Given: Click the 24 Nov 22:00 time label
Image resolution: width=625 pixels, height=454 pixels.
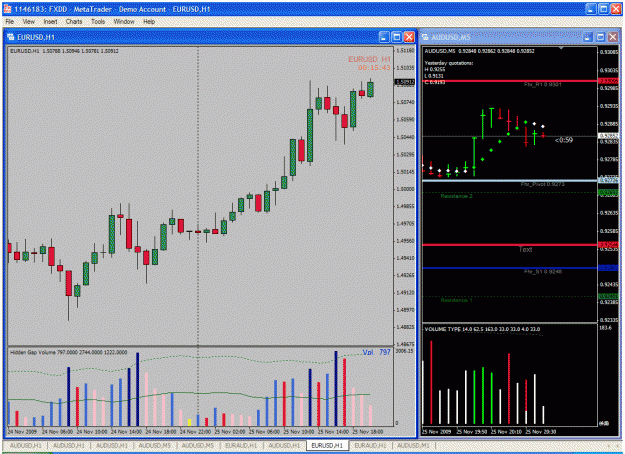Looking at the screenshot, I should point(195,432).
